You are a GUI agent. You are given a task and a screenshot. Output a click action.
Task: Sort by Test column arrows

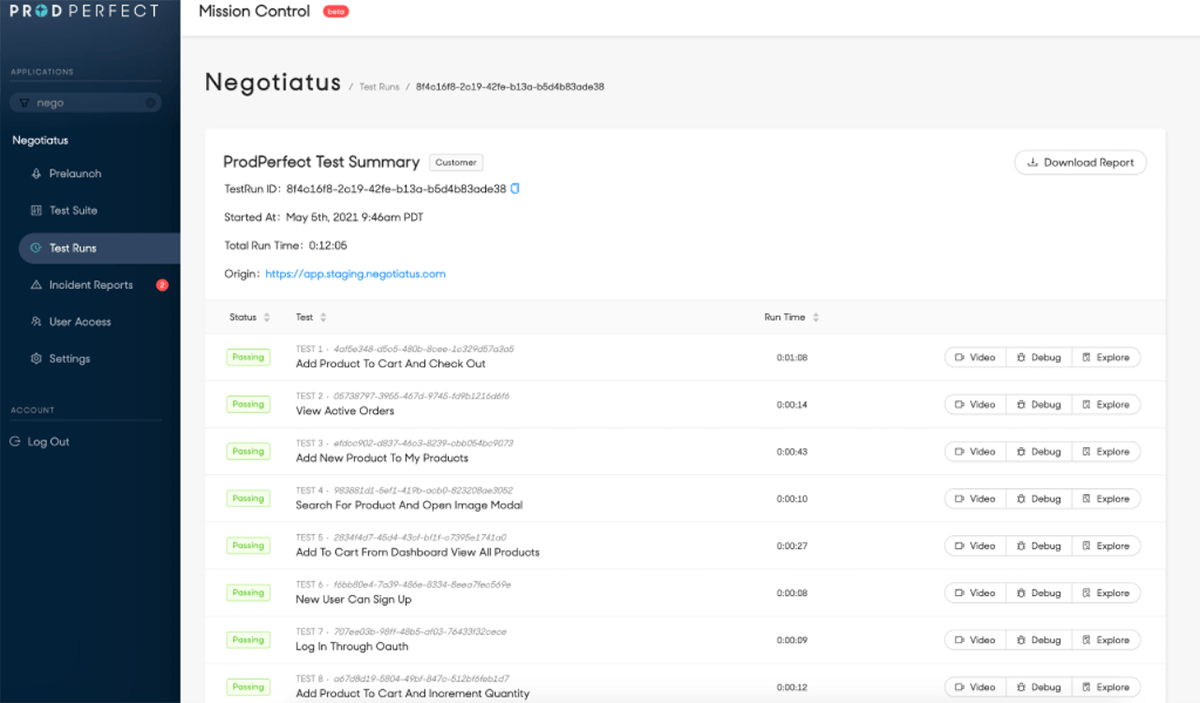[323, 317]
